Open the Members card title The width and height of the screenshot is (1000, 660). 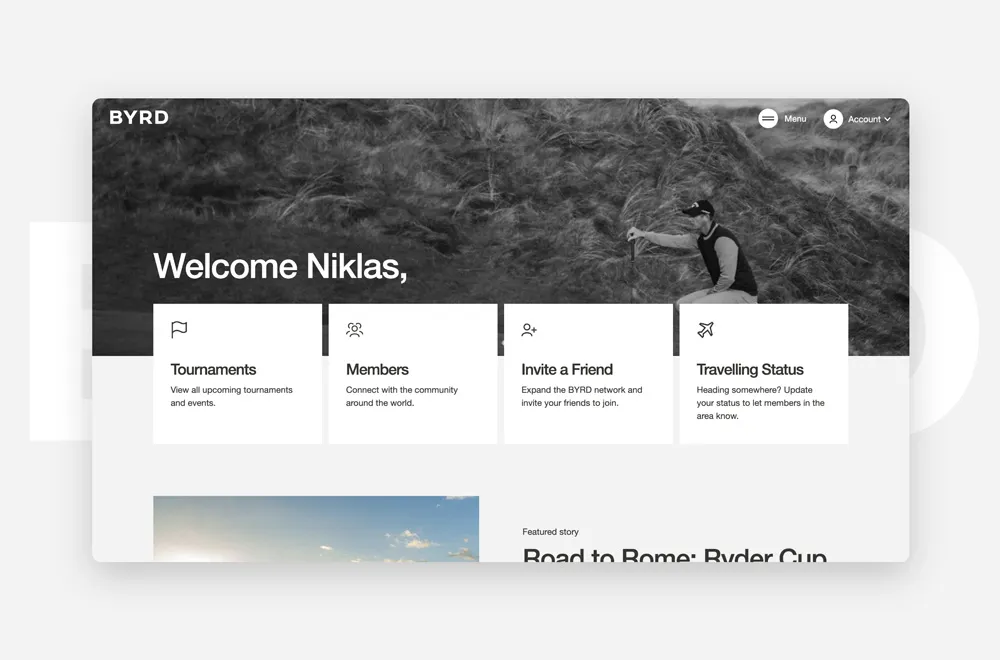pos(377,370)
